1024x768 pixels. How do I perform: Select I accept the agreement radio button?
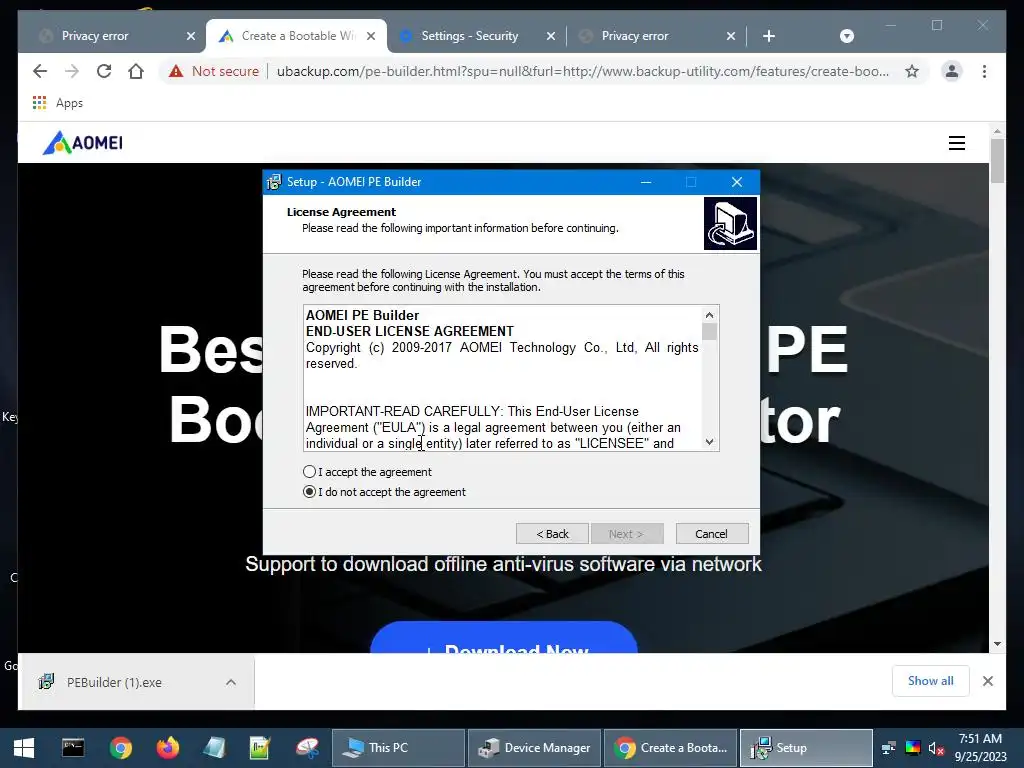click(310, 472)
